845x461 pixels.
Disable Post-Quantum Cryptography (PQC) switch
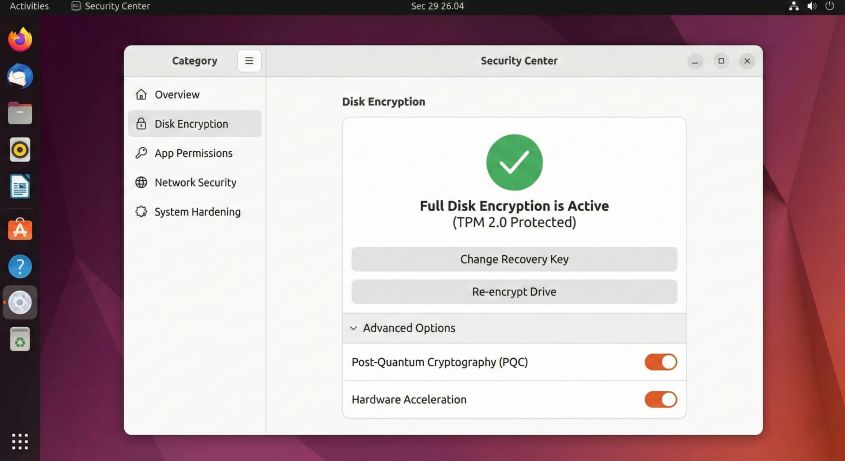pos(660,362)
